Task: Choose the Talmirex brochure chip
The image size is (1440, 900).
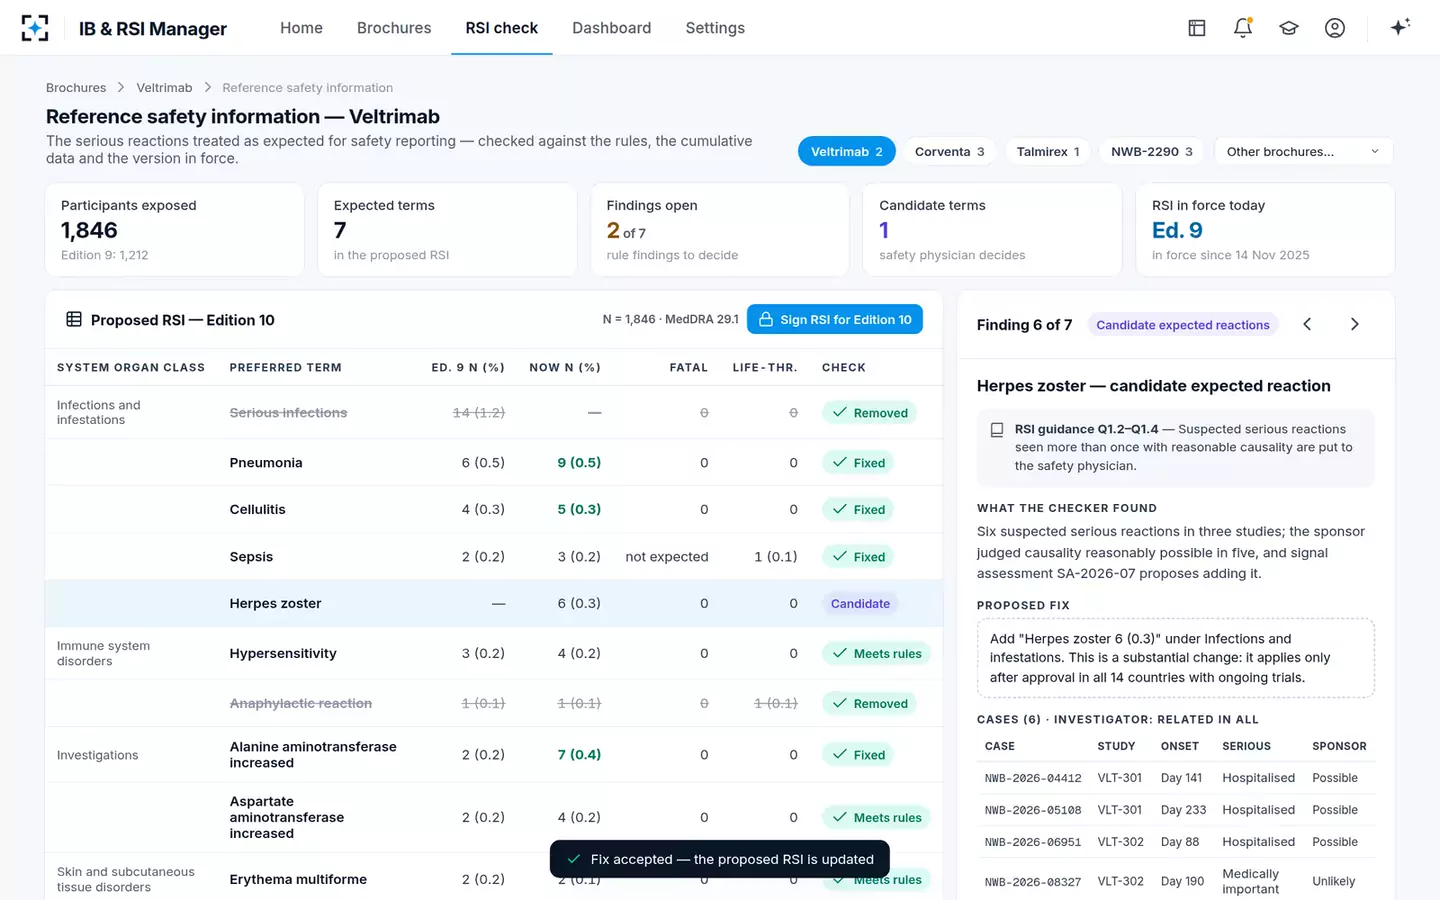Action: pos(1048,152)
